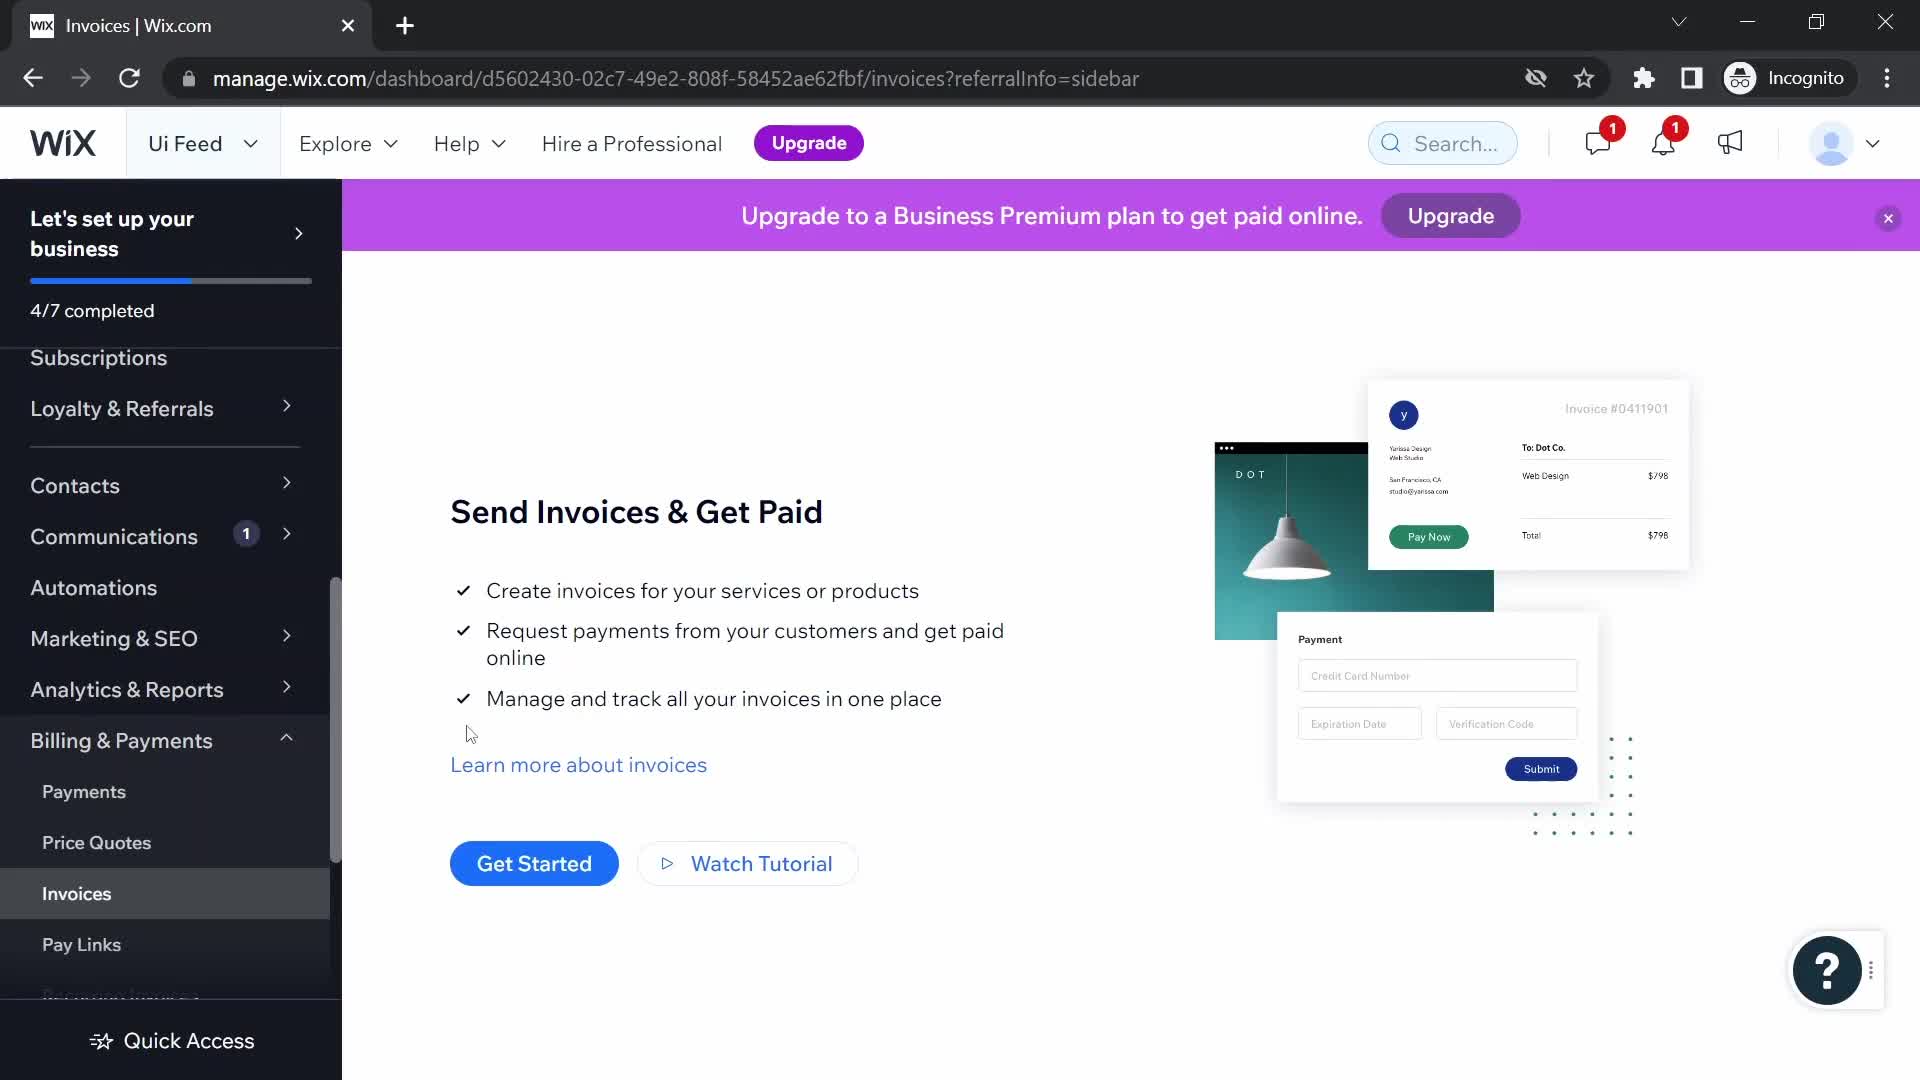This screenshot has width=1920, height=1080.
Task: Dismiss the upgrade banner close button
Action: click(1888, 218)
